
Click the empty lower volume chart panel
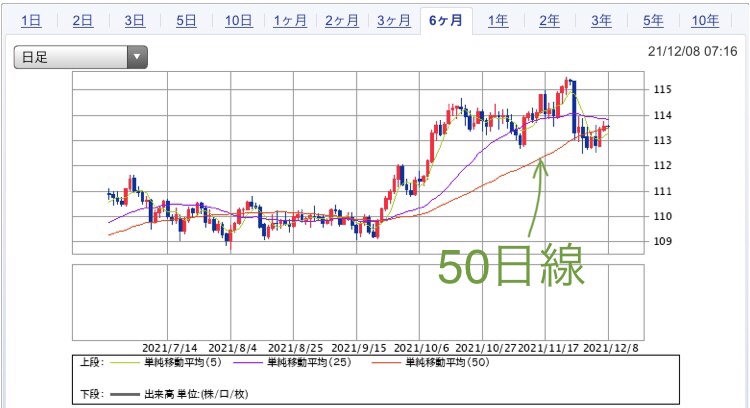pyautogui.click(x=358, y=302)
